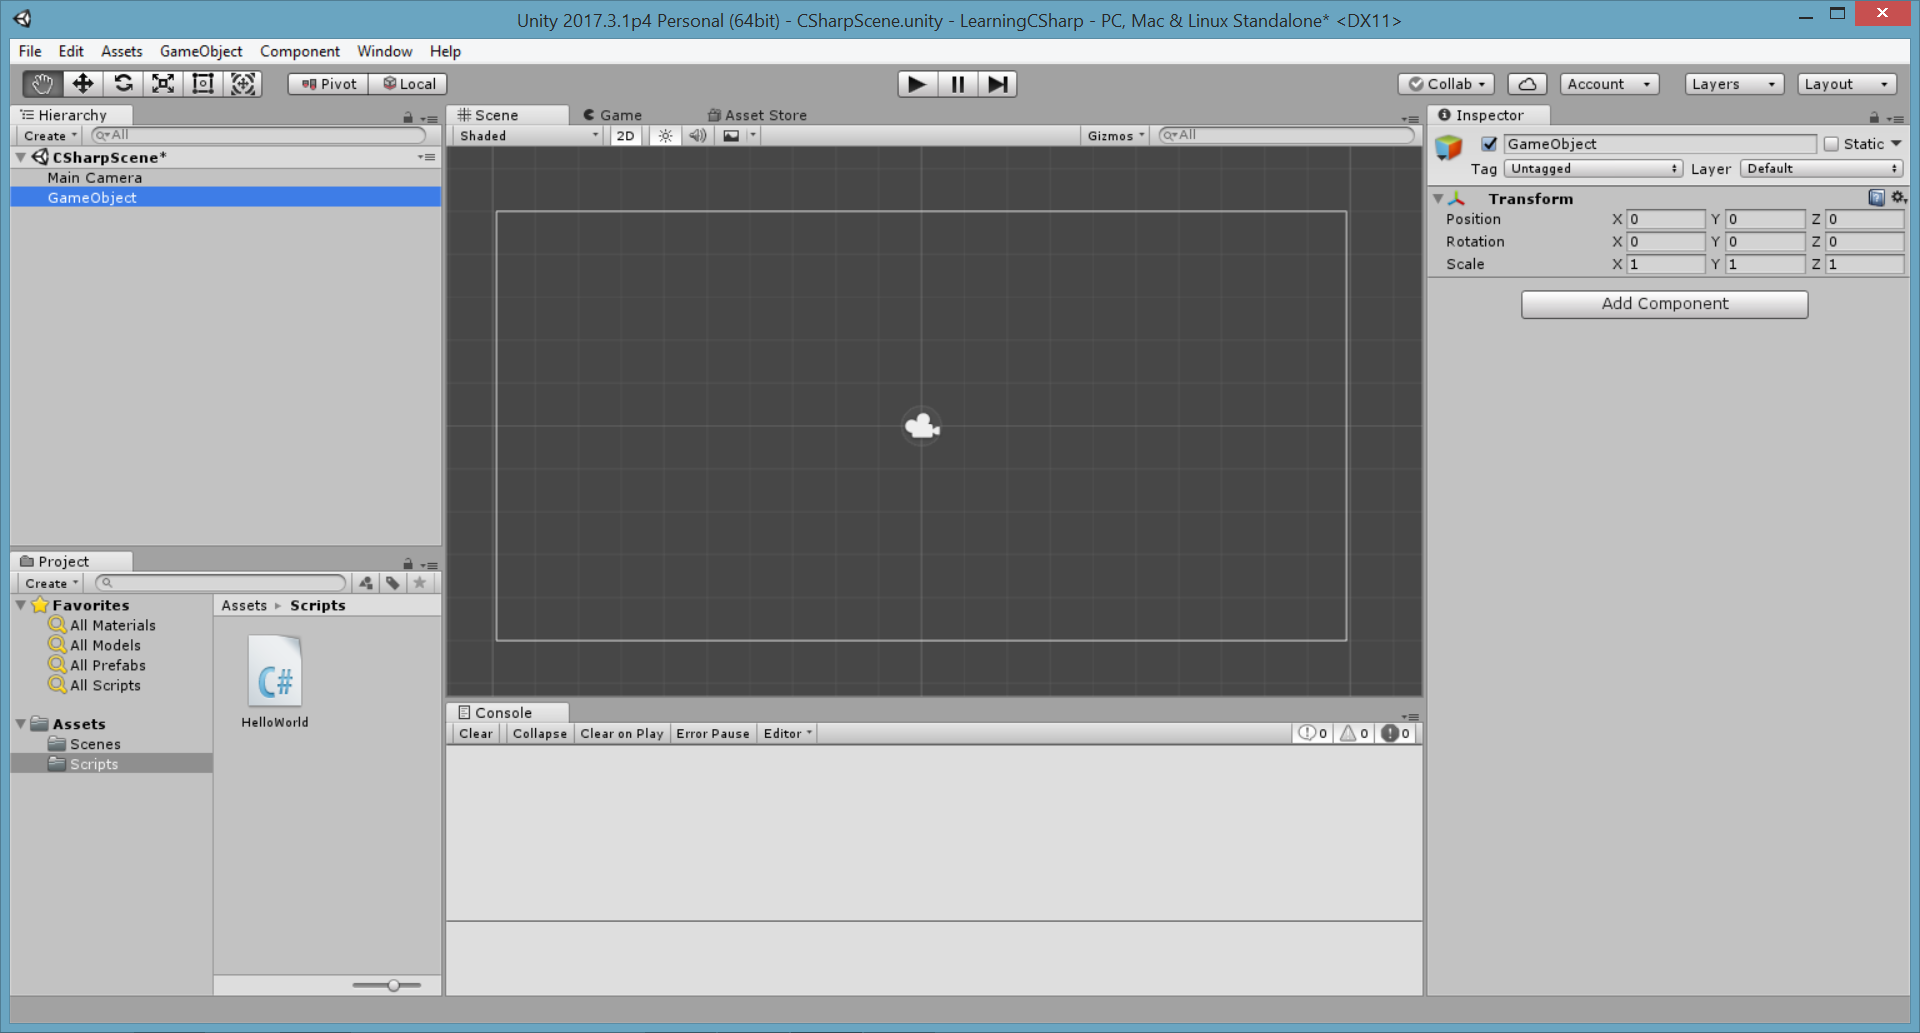Collapse the Favorites tree
This screenshot has width=1920, height=1033.
pos(21,605)
